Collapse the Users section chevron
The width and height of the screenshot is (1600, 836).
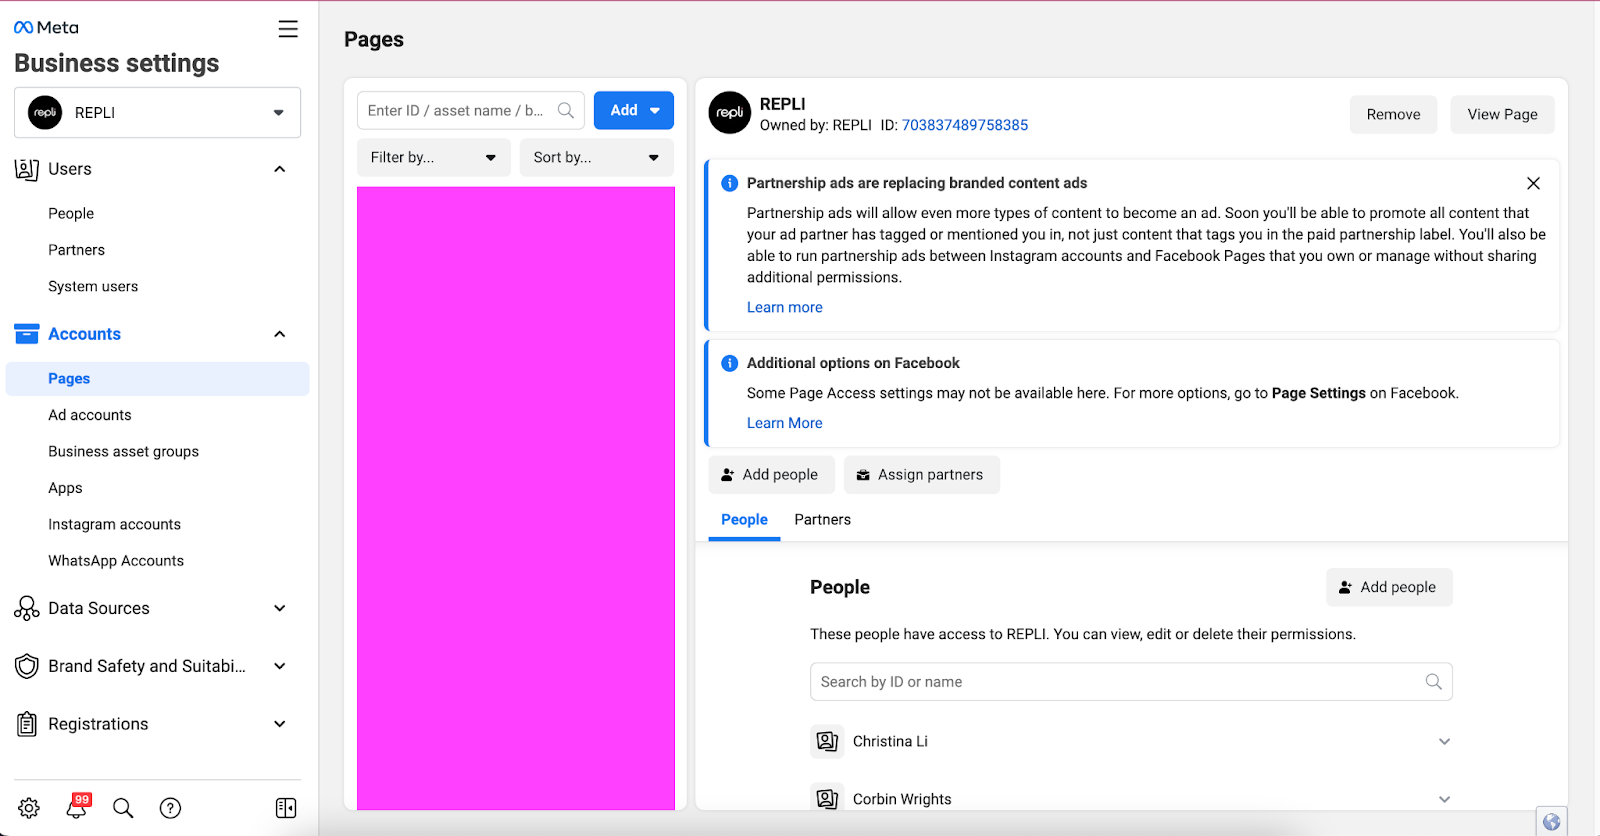coord(280,170)
